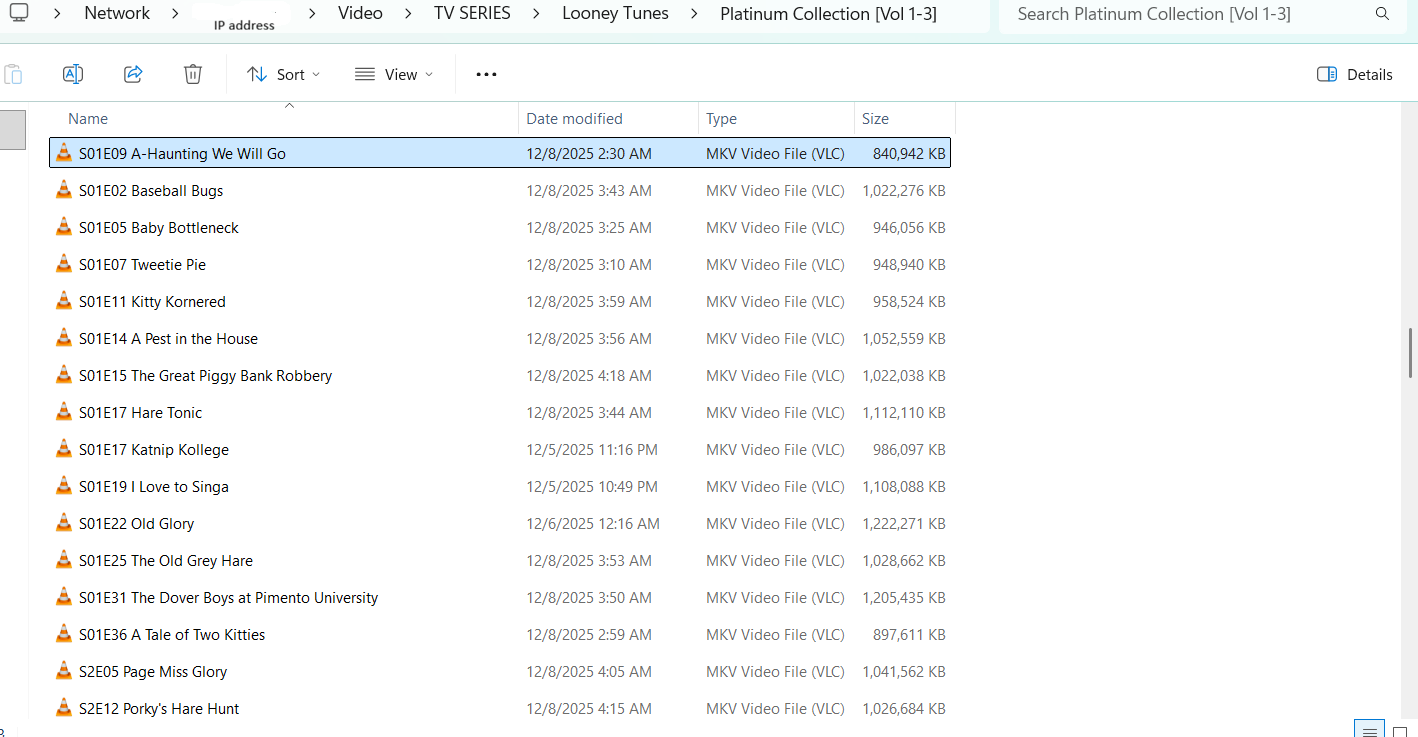Click VLC icon of S01E22 Old Glory

pos(64,523)
